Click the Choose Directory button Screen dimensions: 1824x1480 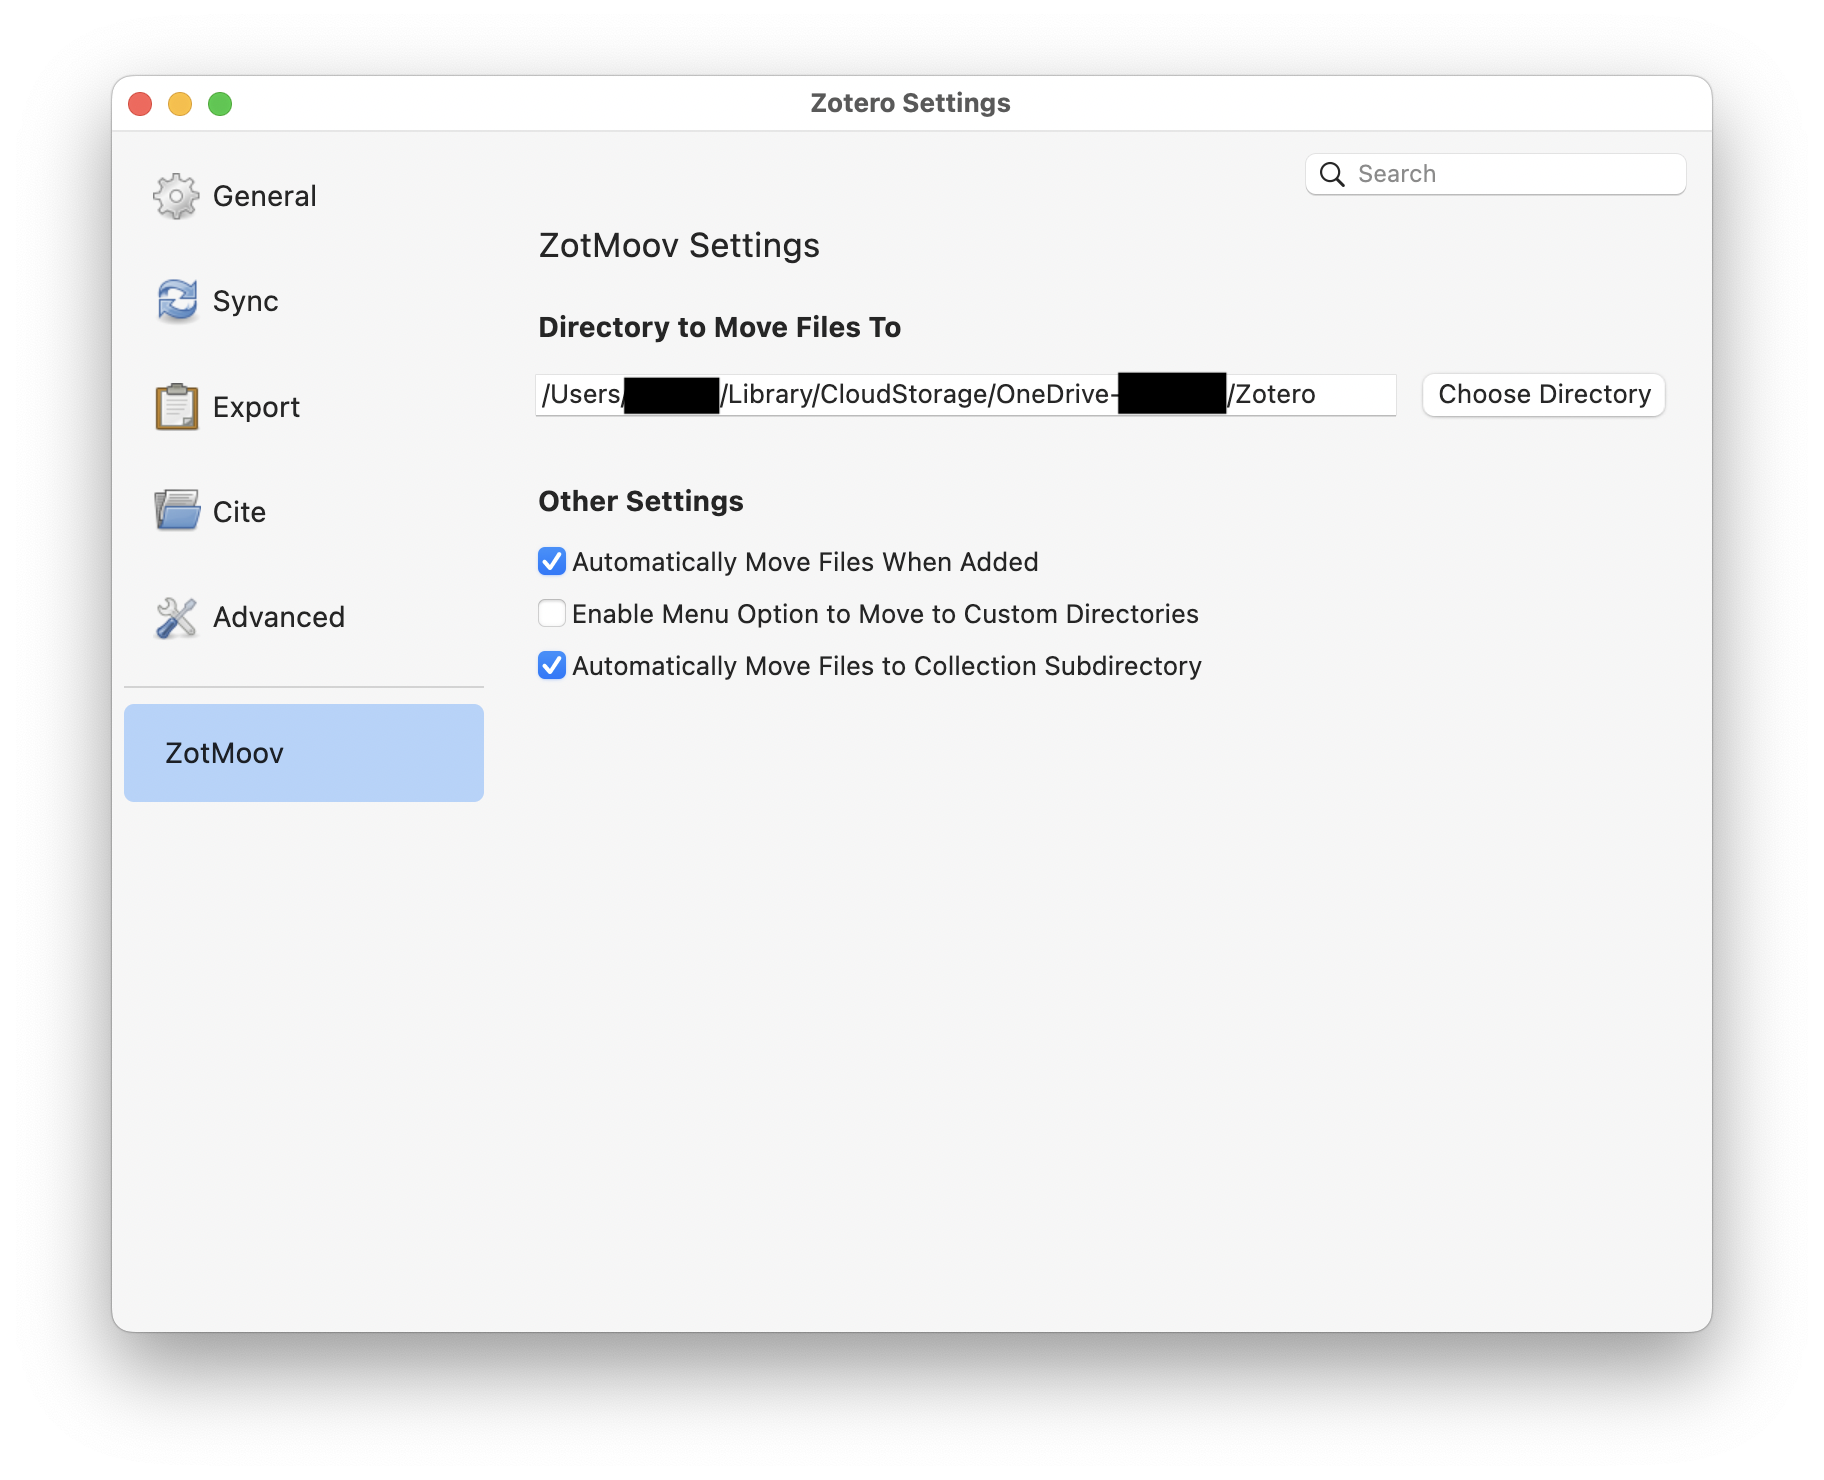pyautogui.click(x=1544, y=394)
